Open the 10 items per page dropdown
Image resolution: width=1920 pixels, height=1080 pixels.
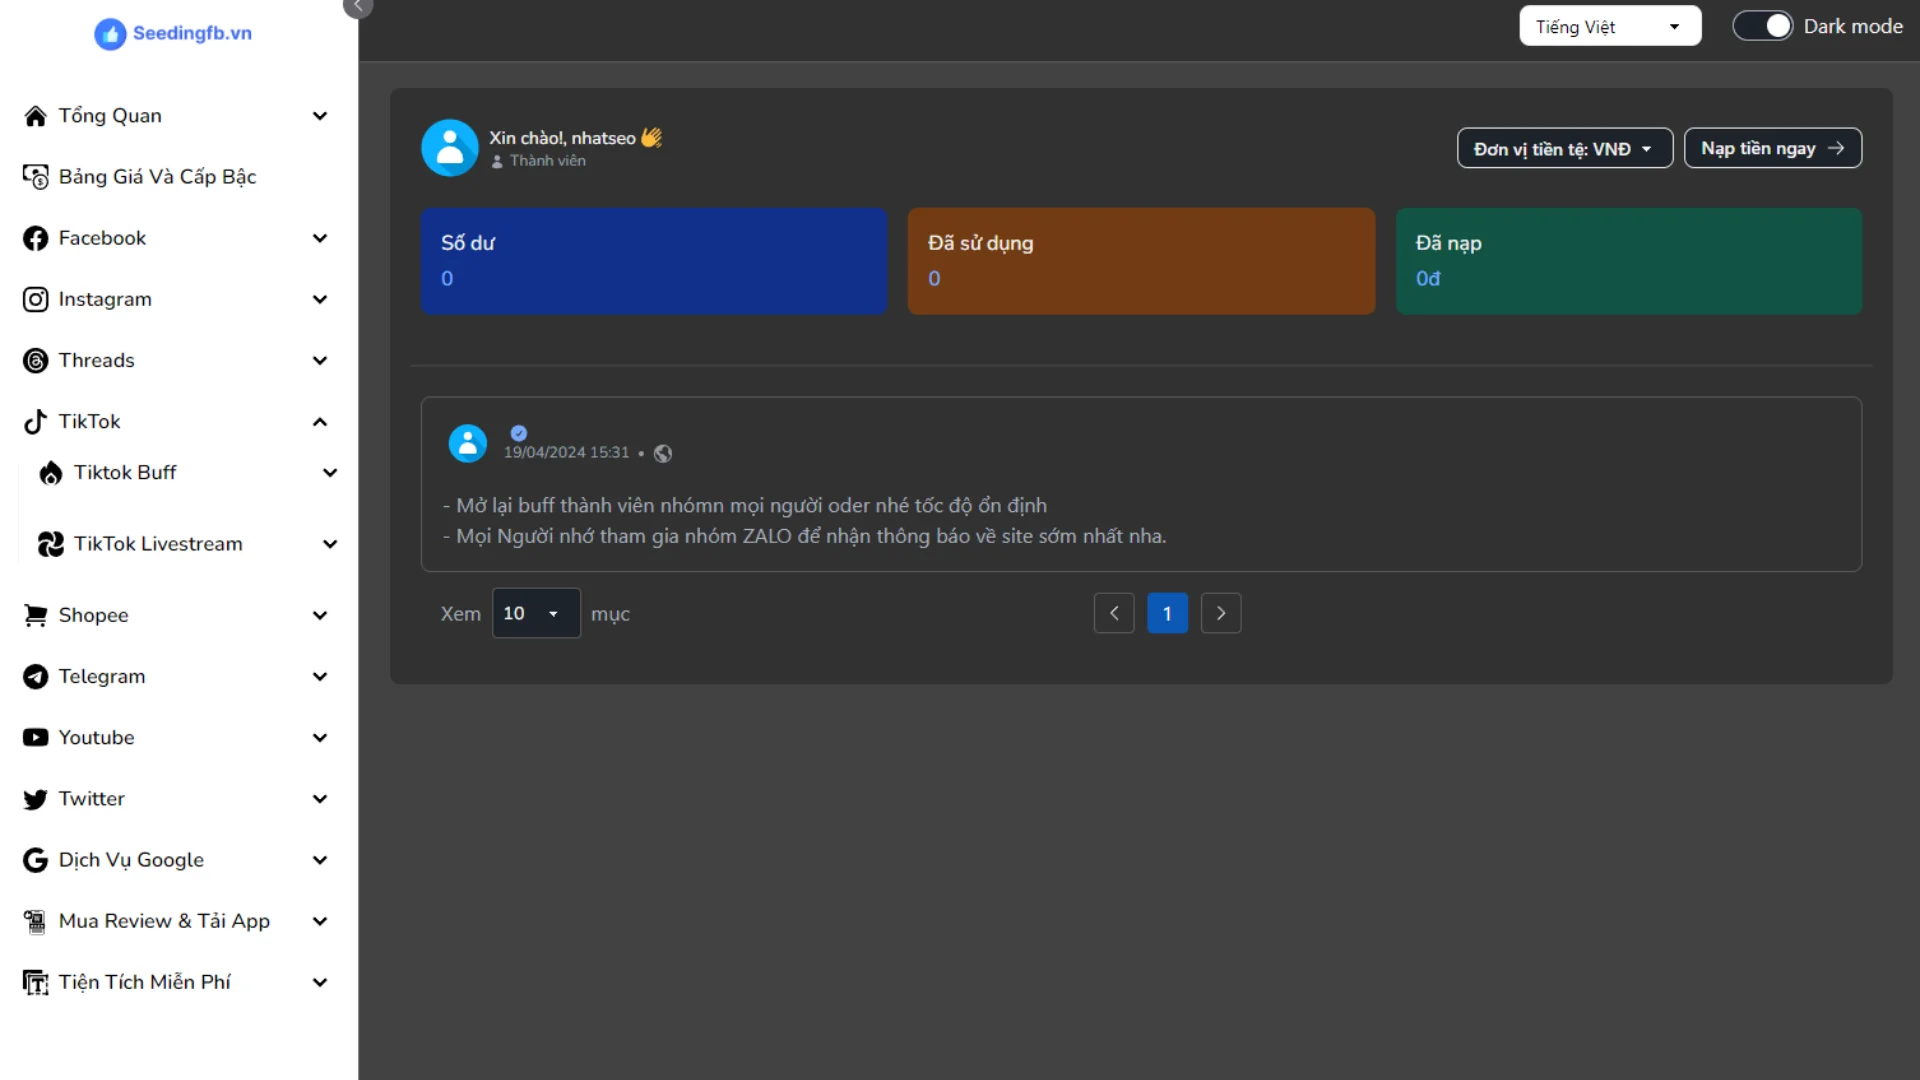(x=536, y=613)
